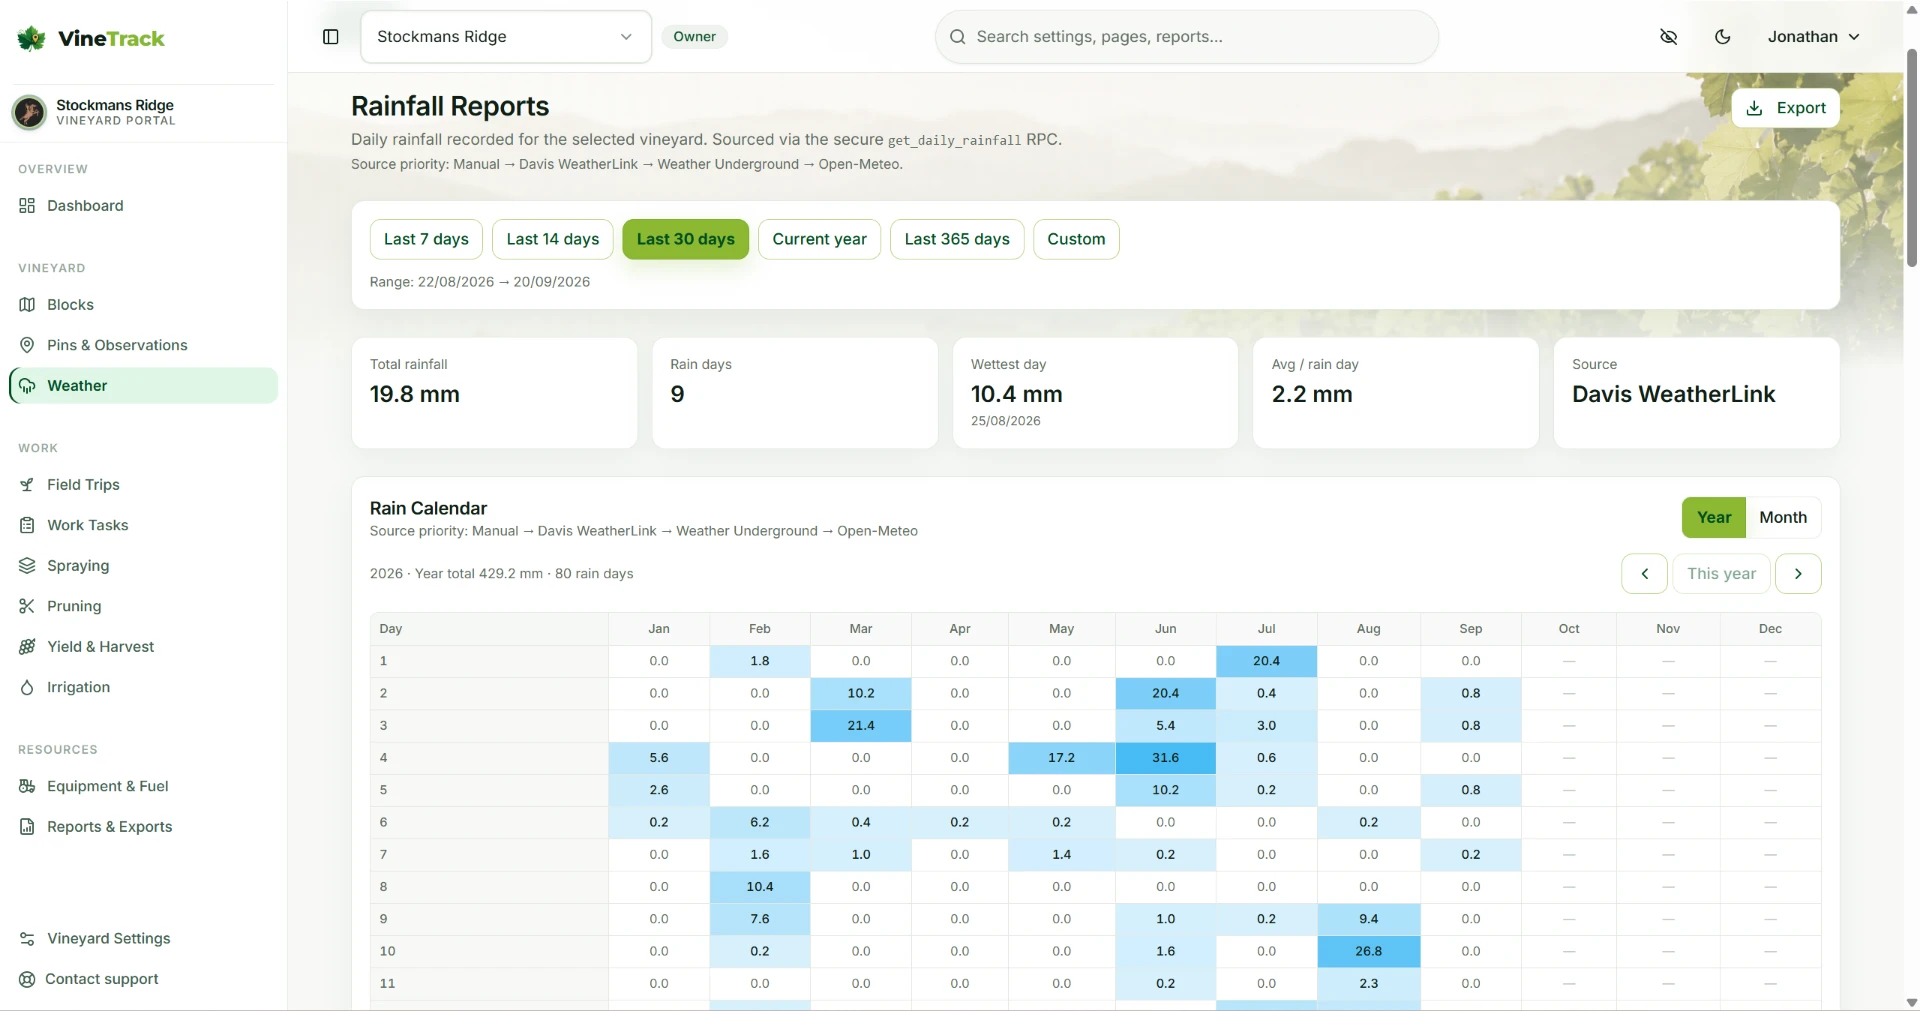Open Contact support link
Viewport: 1920px width, 1011px height.
pyautogui.click(x=143, y=979)
